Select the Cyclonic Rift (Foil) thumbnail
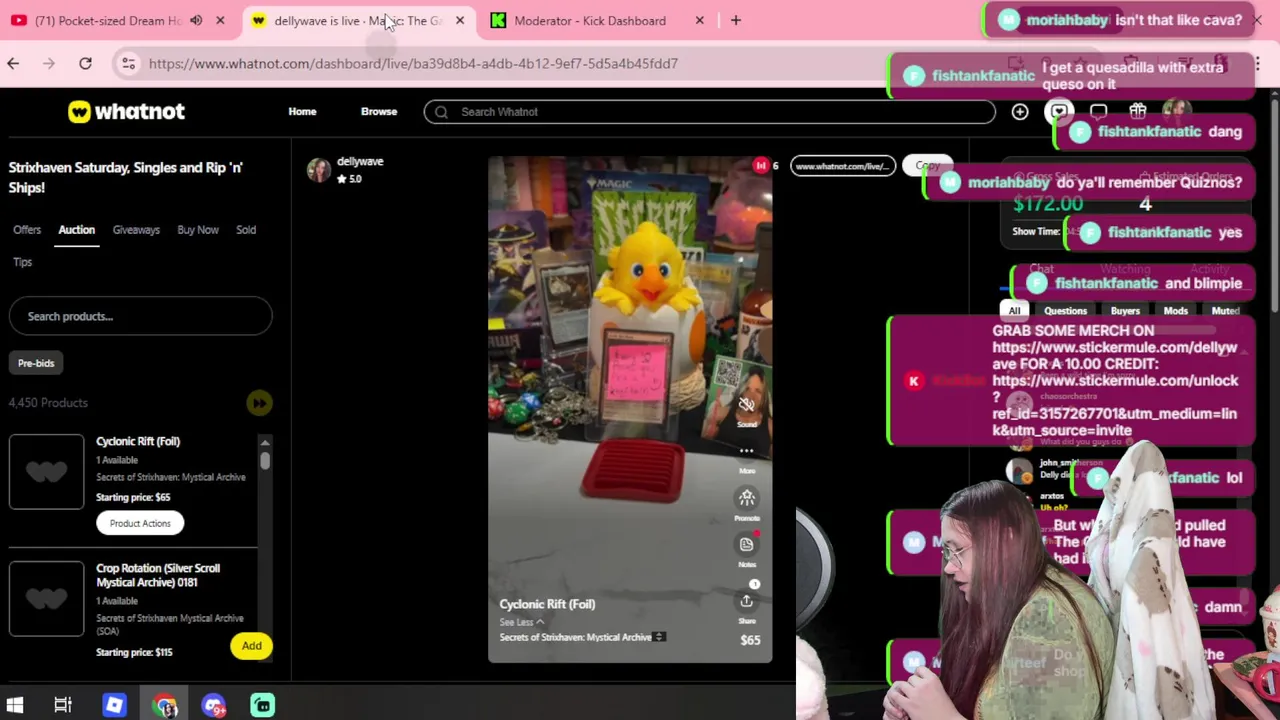This screenshot has height=720, width=1280. point(46,472)
